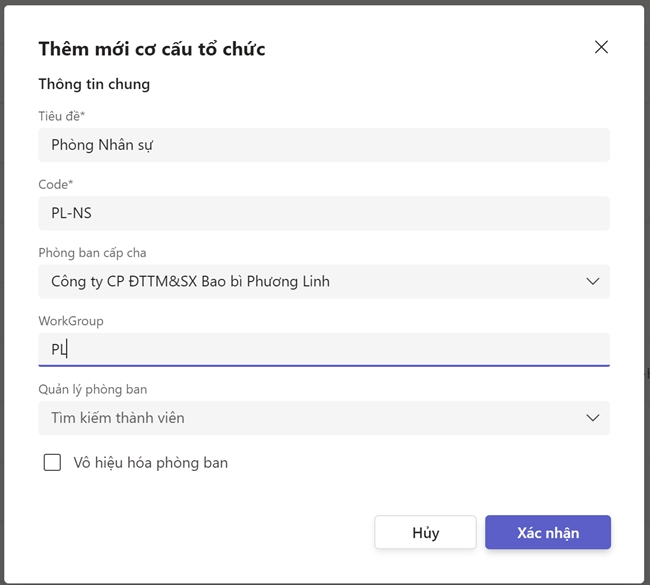Click the dialog title Thêm mới cơ cấu tổ chức
650x585 pixels.
[152, 48]
